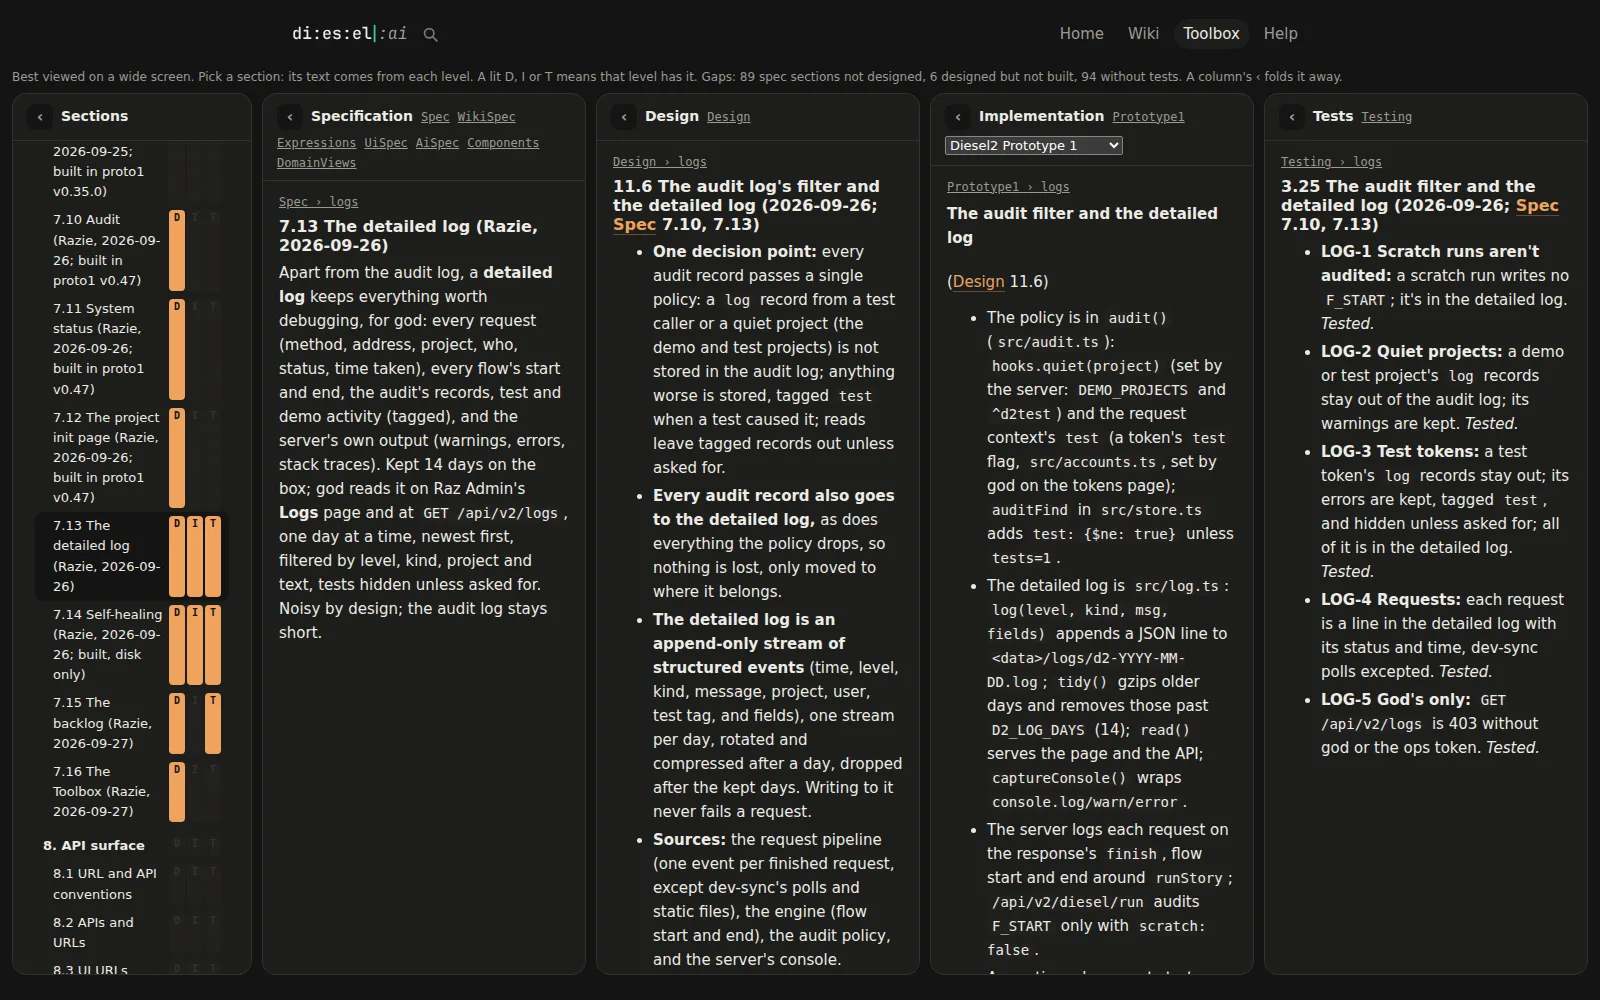Screen dimensions: 1600x1000
Task: Follow the Expressions link
Action: (x=316, y=143)
